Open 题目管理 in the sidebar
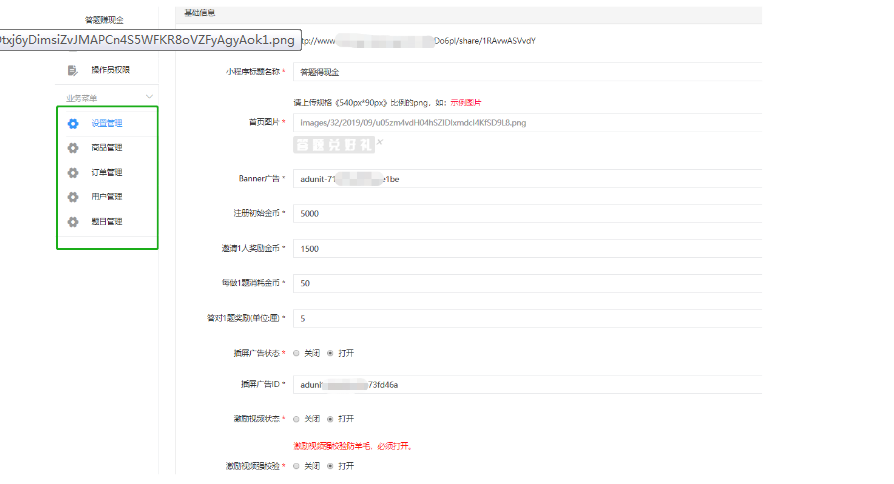The image size is (894, 484). (x=107, y=221)
